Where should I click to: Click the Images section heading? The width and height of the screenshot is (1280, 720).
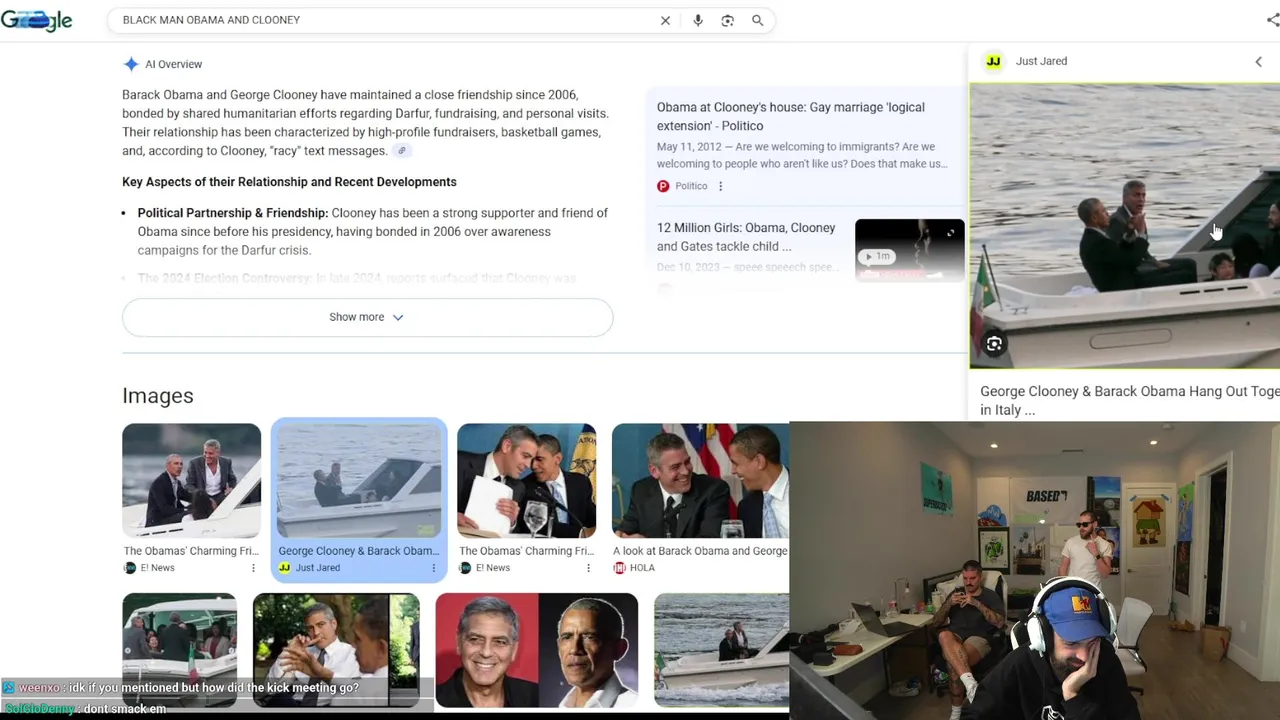(158, 396)
